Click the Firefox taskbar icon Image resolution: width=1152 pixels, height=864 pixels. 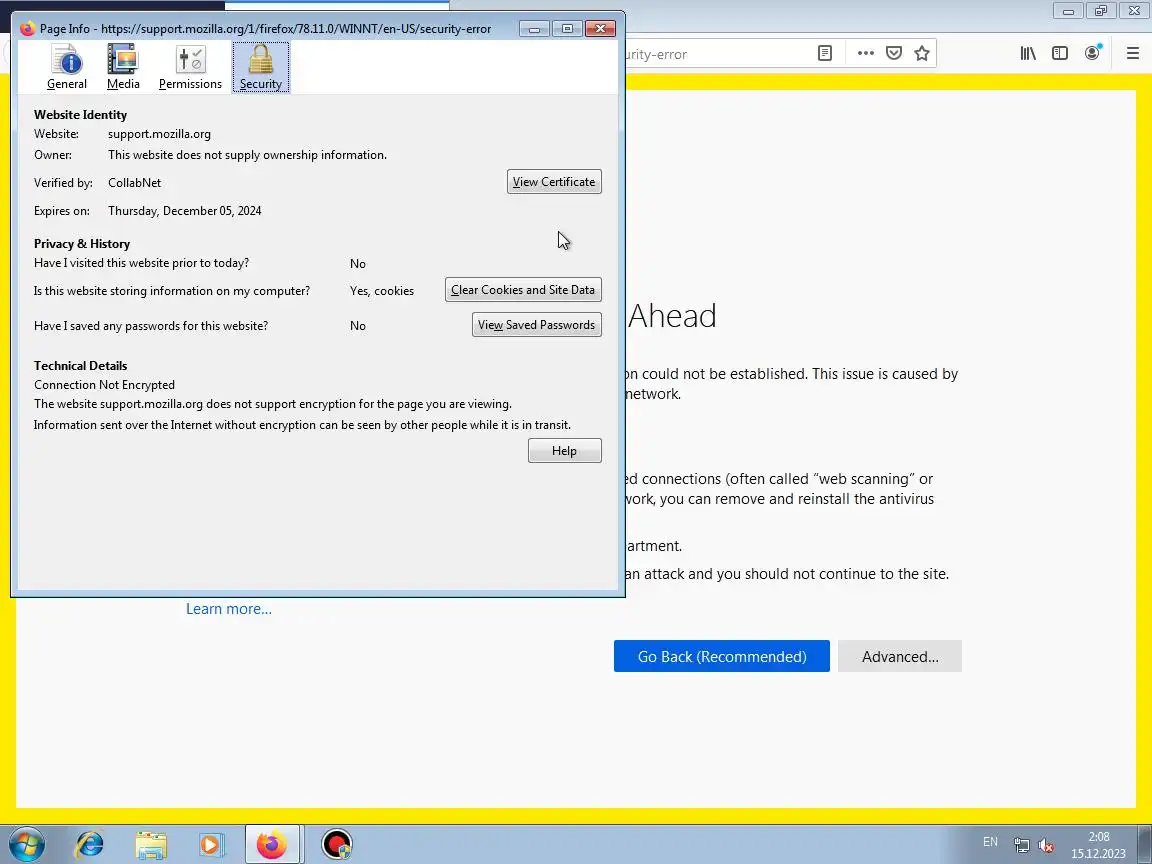(x=273, y=844)
